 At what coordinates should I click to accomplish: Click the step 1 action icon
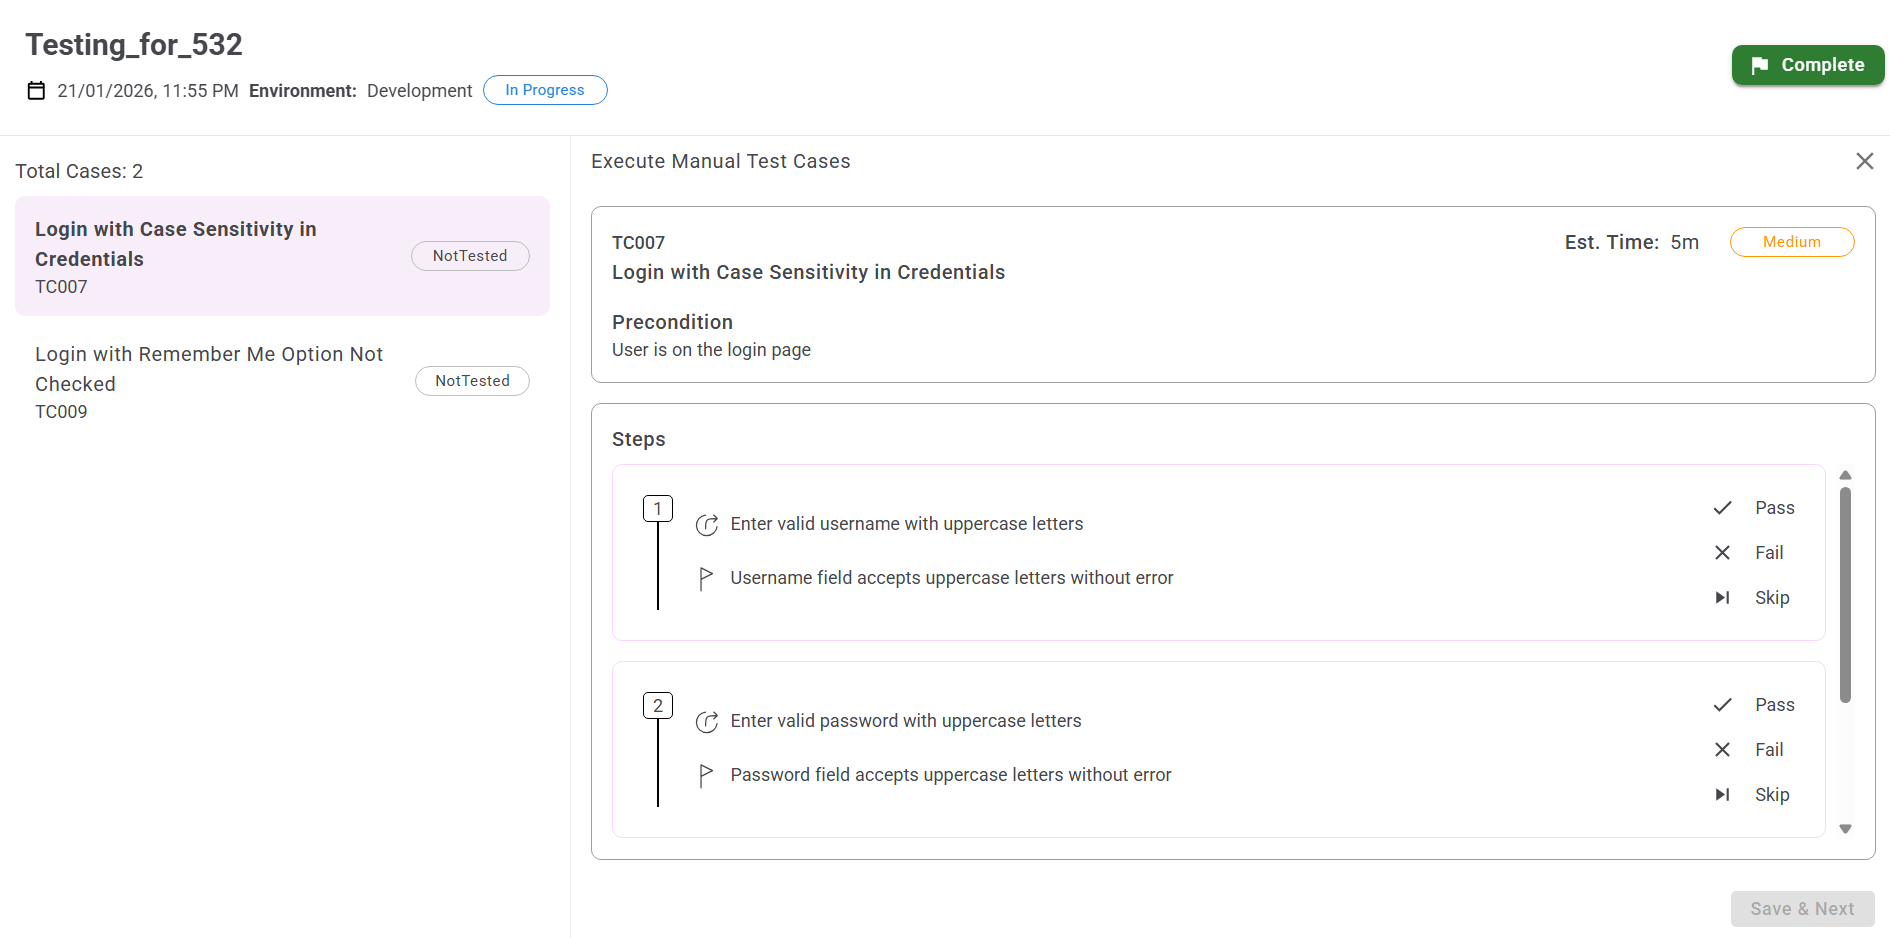(707, 525)
